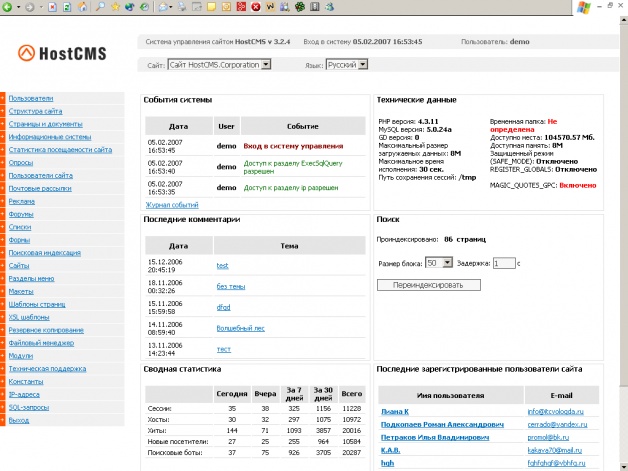This screenshot has width=628, height=471.
Task: Open the Журнал событий link
Action: (x=171, y=203)
